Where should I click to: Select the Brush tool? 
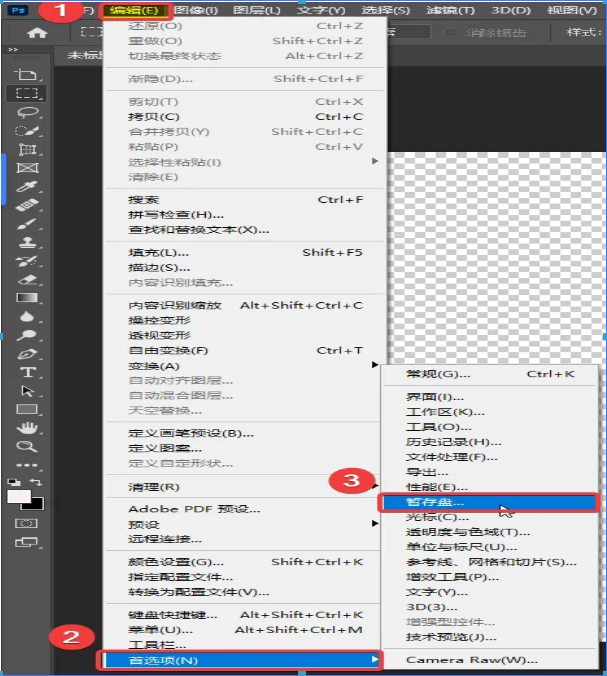point(27,224)
